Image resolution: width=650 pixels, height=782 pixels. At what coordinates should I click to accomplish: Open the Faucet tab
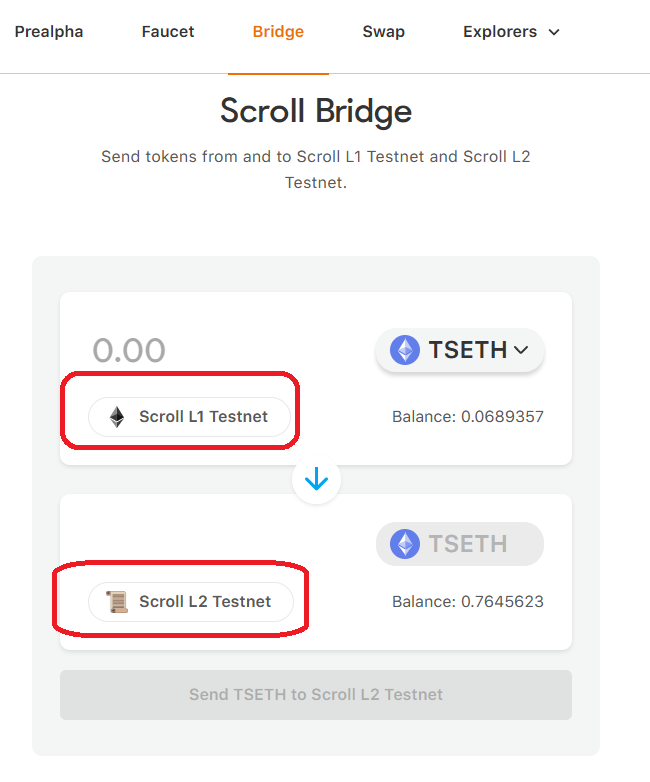168,32
